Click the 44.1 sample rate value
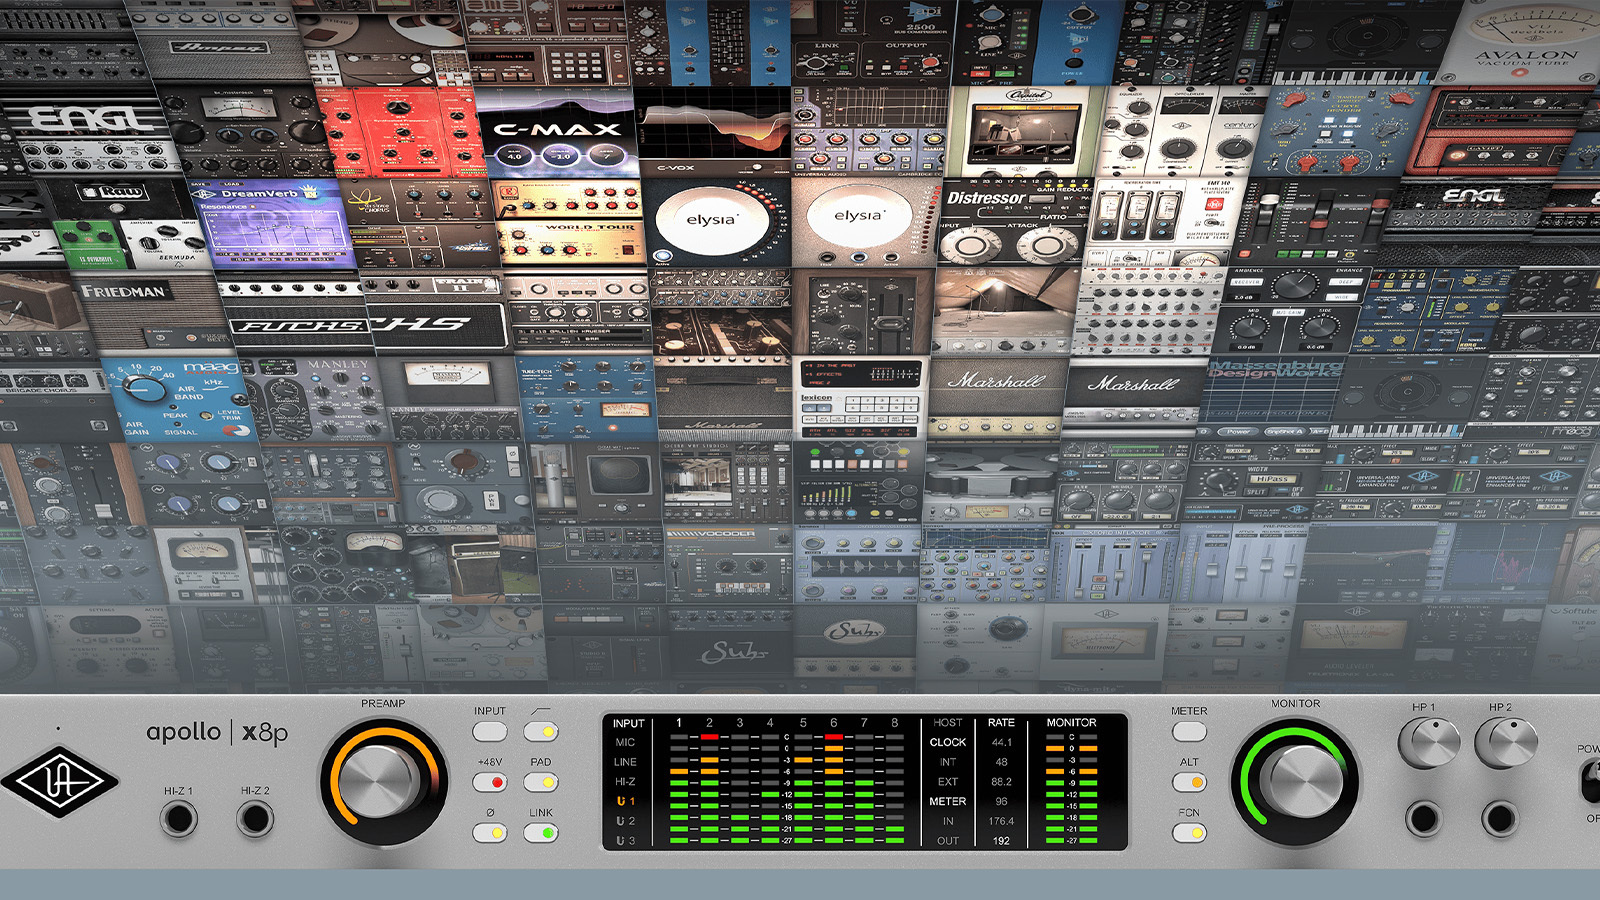Image resolution: width=1600 pixels, height=900 pixels. 1001,742
